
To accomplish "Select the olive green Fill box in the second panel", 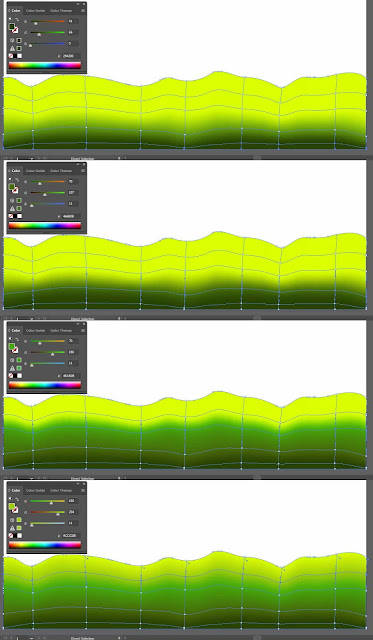I will [12, 186].
